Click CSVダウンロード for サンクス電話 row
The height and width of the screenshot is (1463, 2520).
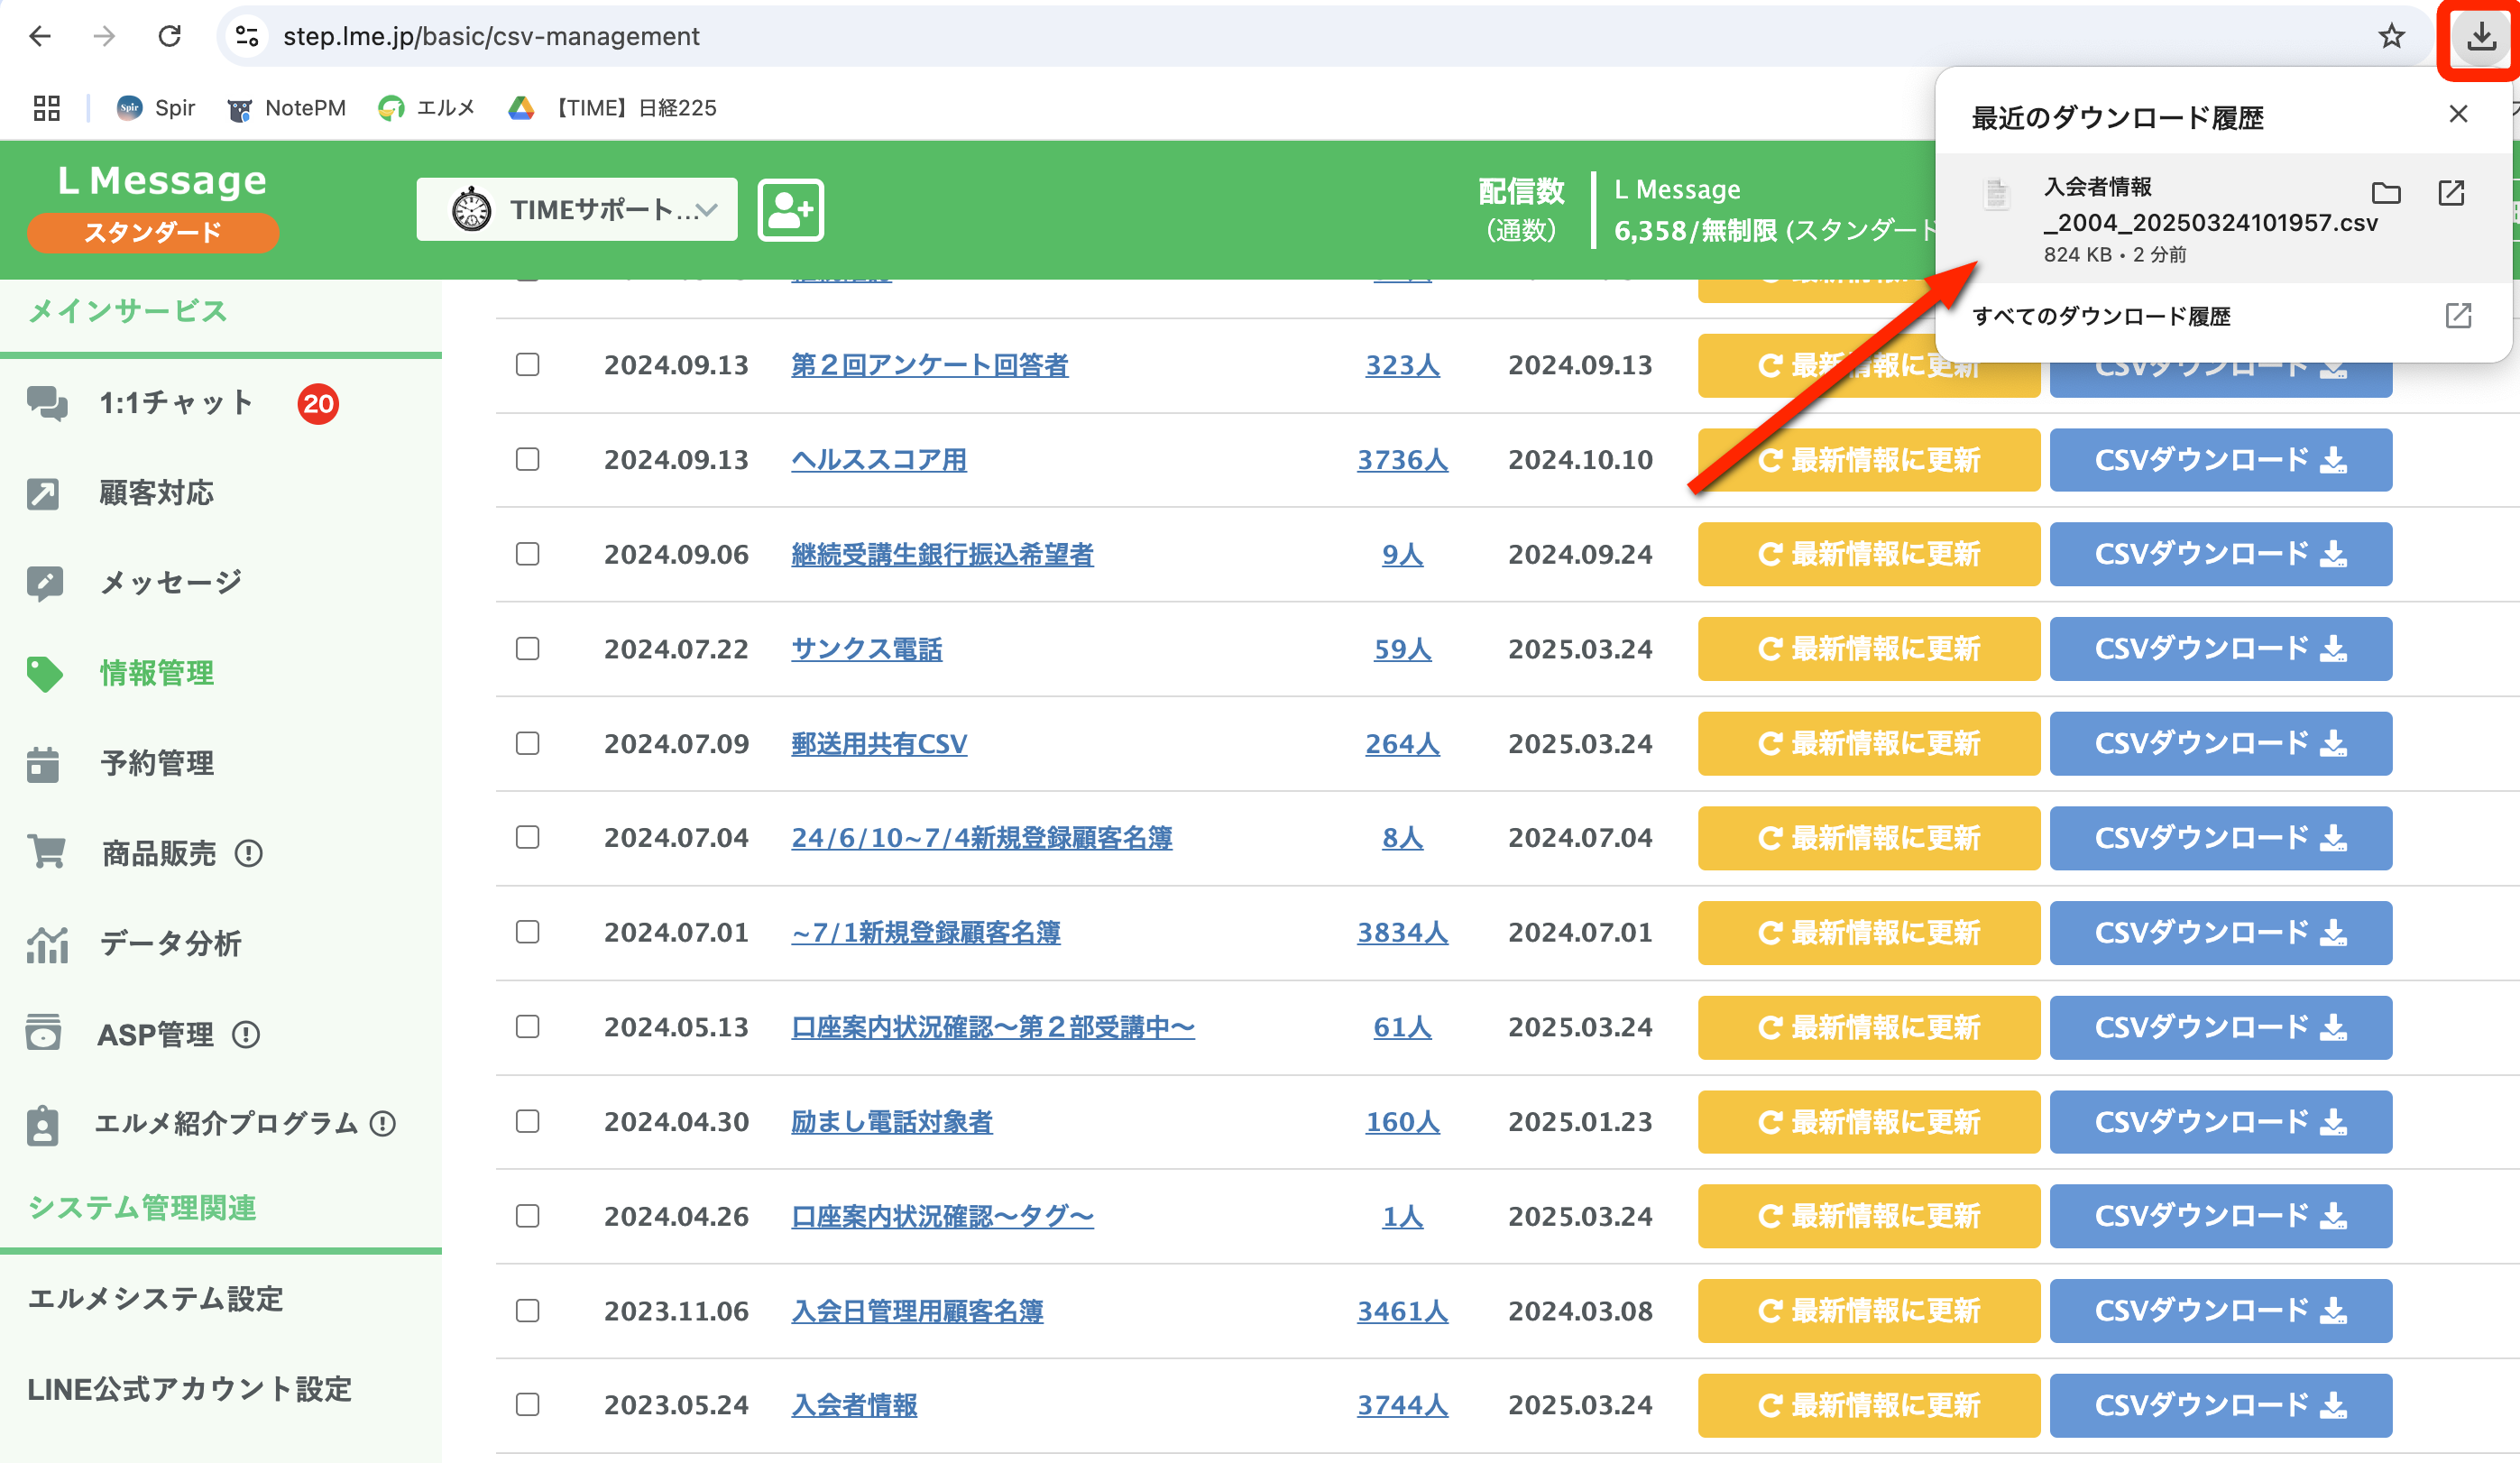pyautogui.click(x=2220, y=649)
